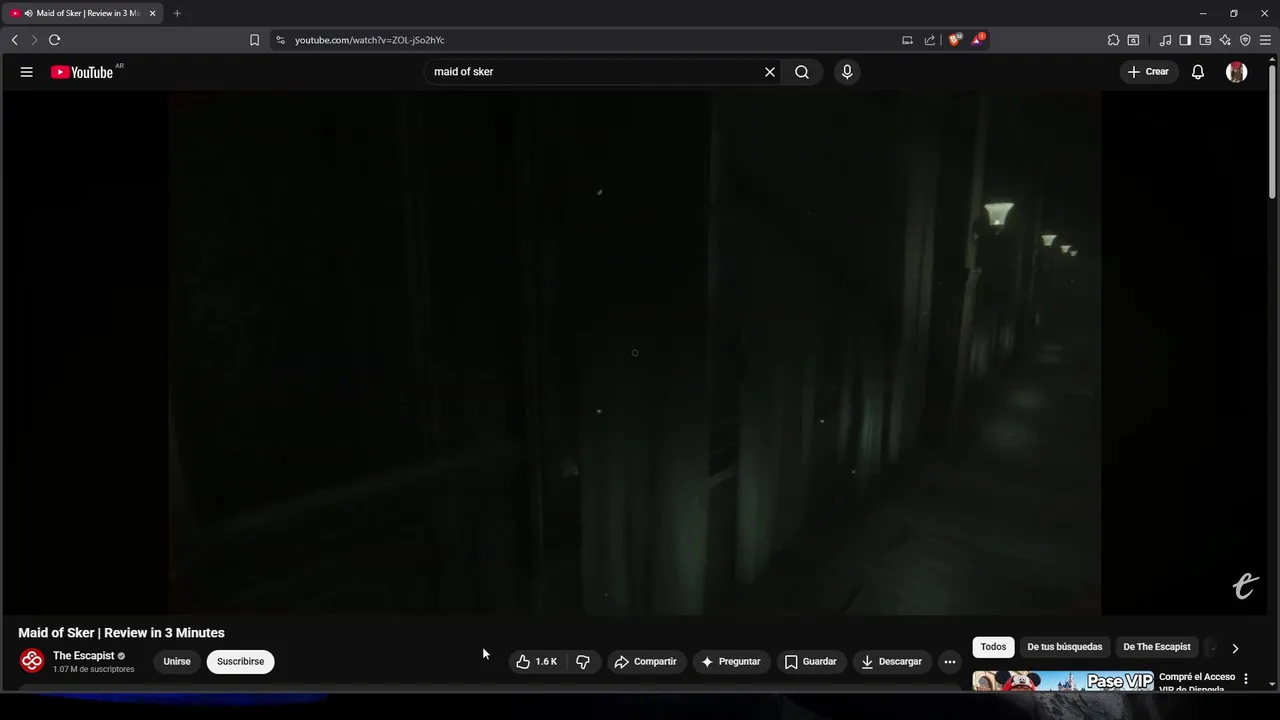Open The Escapist channel name link
This screenshot has height=720, width=1280.
(x=84, y=656)
